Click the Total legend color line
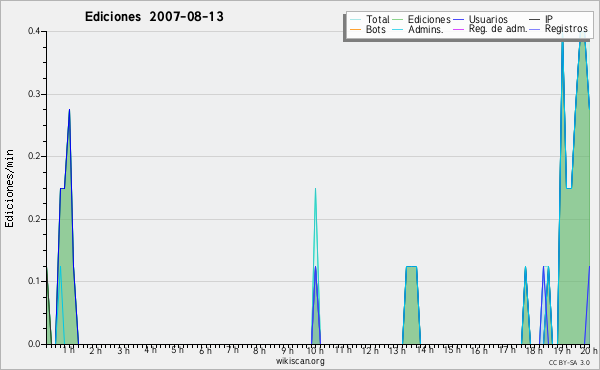The width and height of the screenshot is (600, 370). point(355,20)
